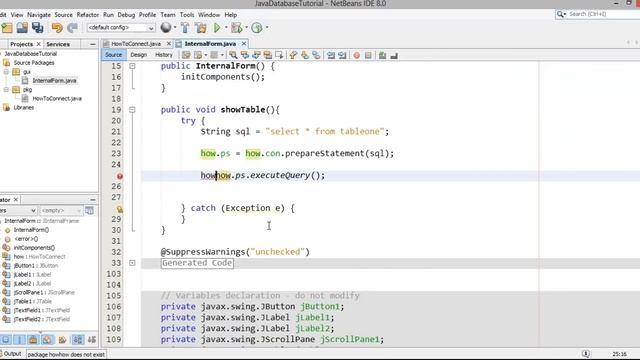The image size is (640, 360).
Task: Click Find Previous Occurrence icon
Action: (245, 55)
